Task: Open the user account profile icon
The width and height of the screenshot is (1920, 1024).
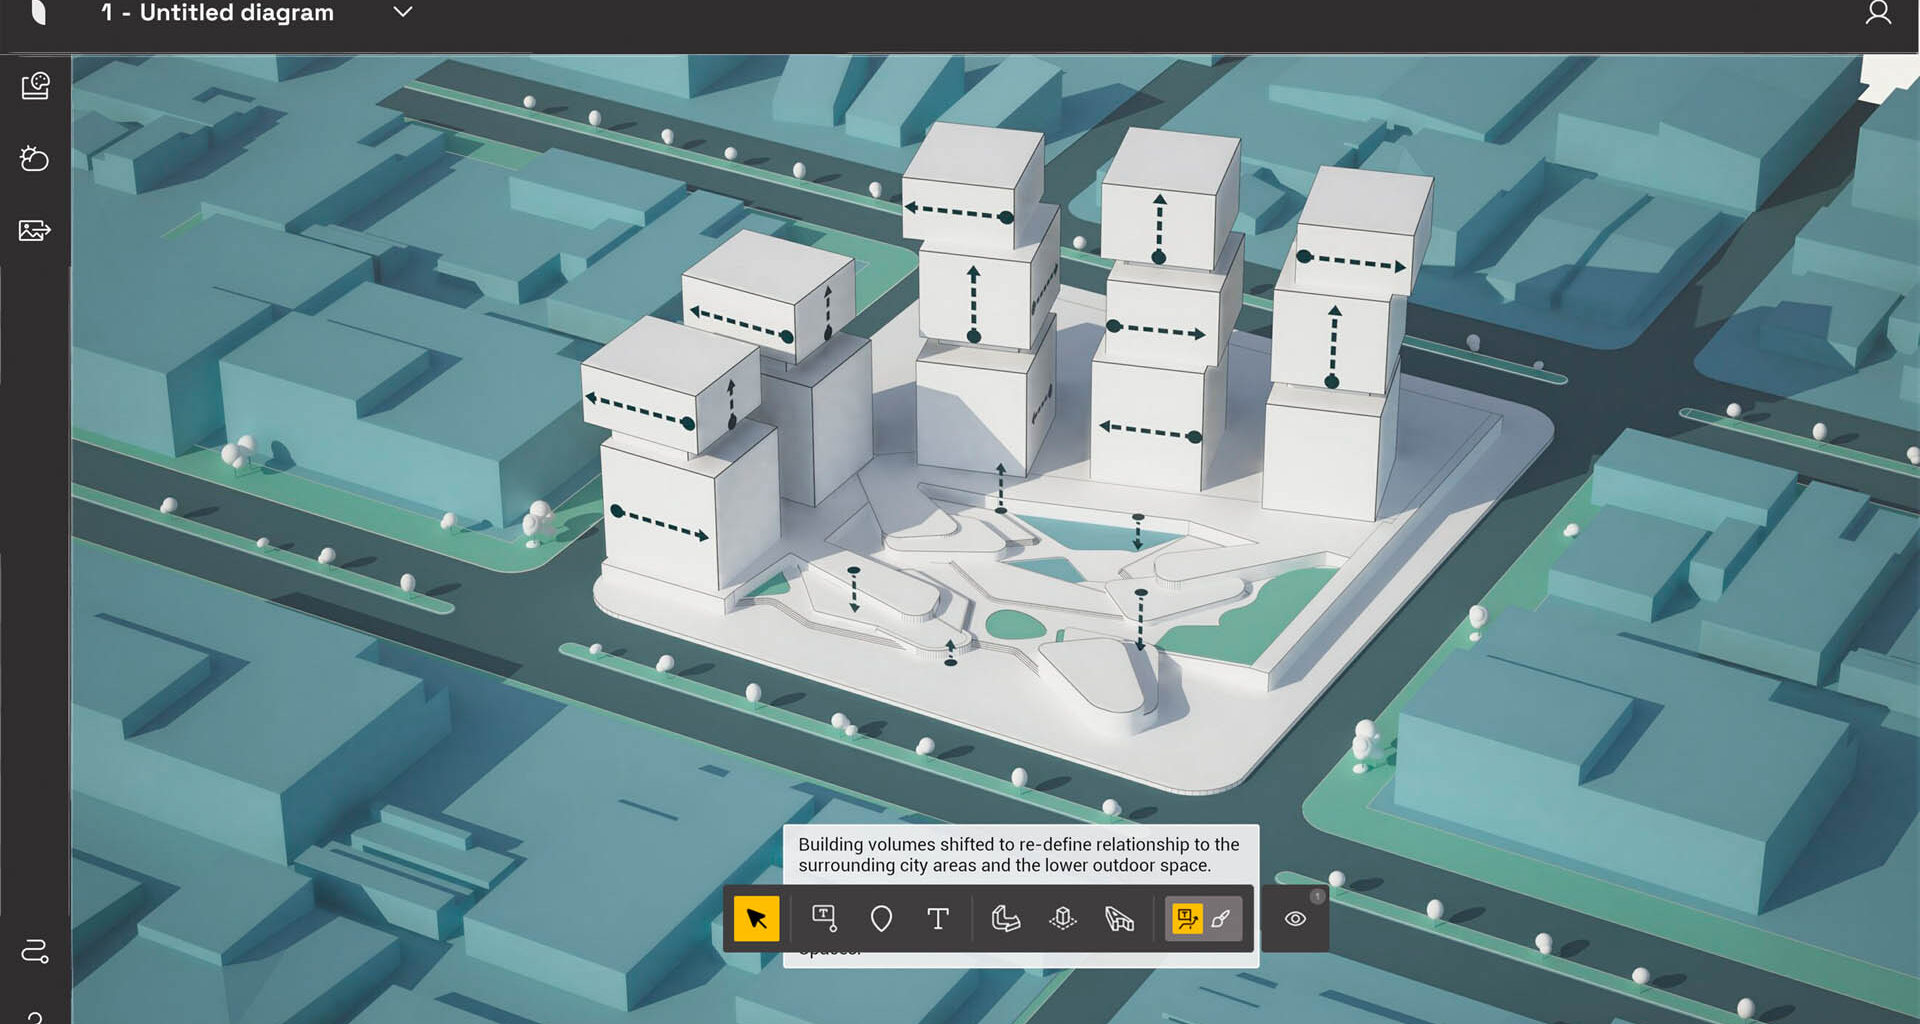Action: (x=1878, y=12)
